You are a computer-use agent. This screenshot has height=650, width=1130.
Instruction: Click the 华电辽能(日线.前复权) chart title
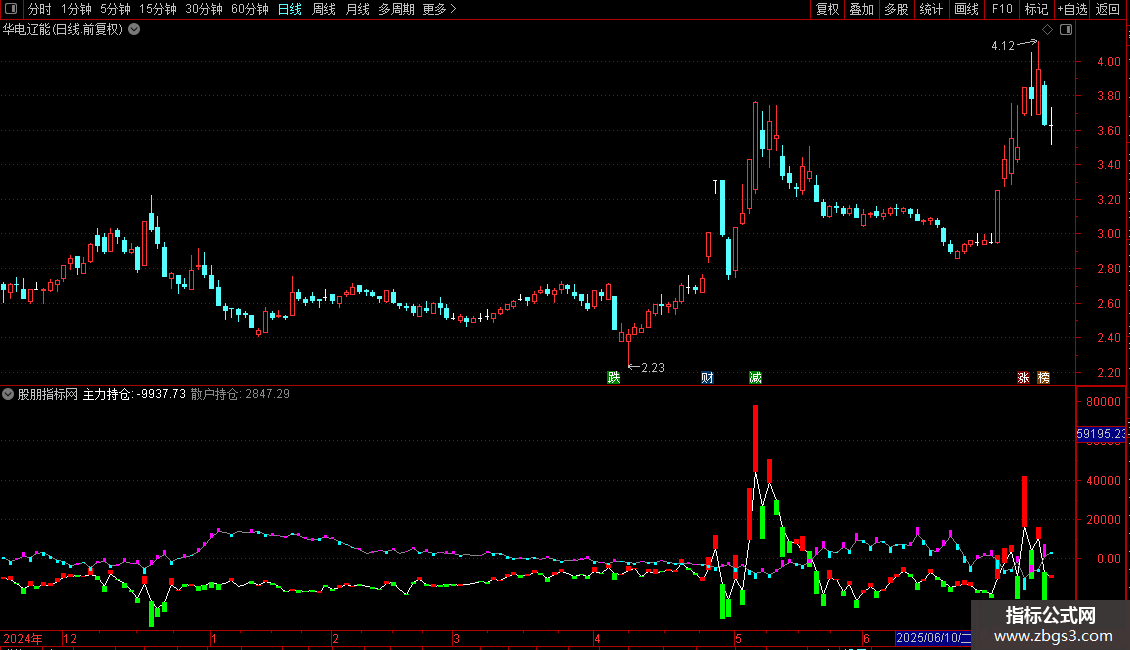[63, 30]
